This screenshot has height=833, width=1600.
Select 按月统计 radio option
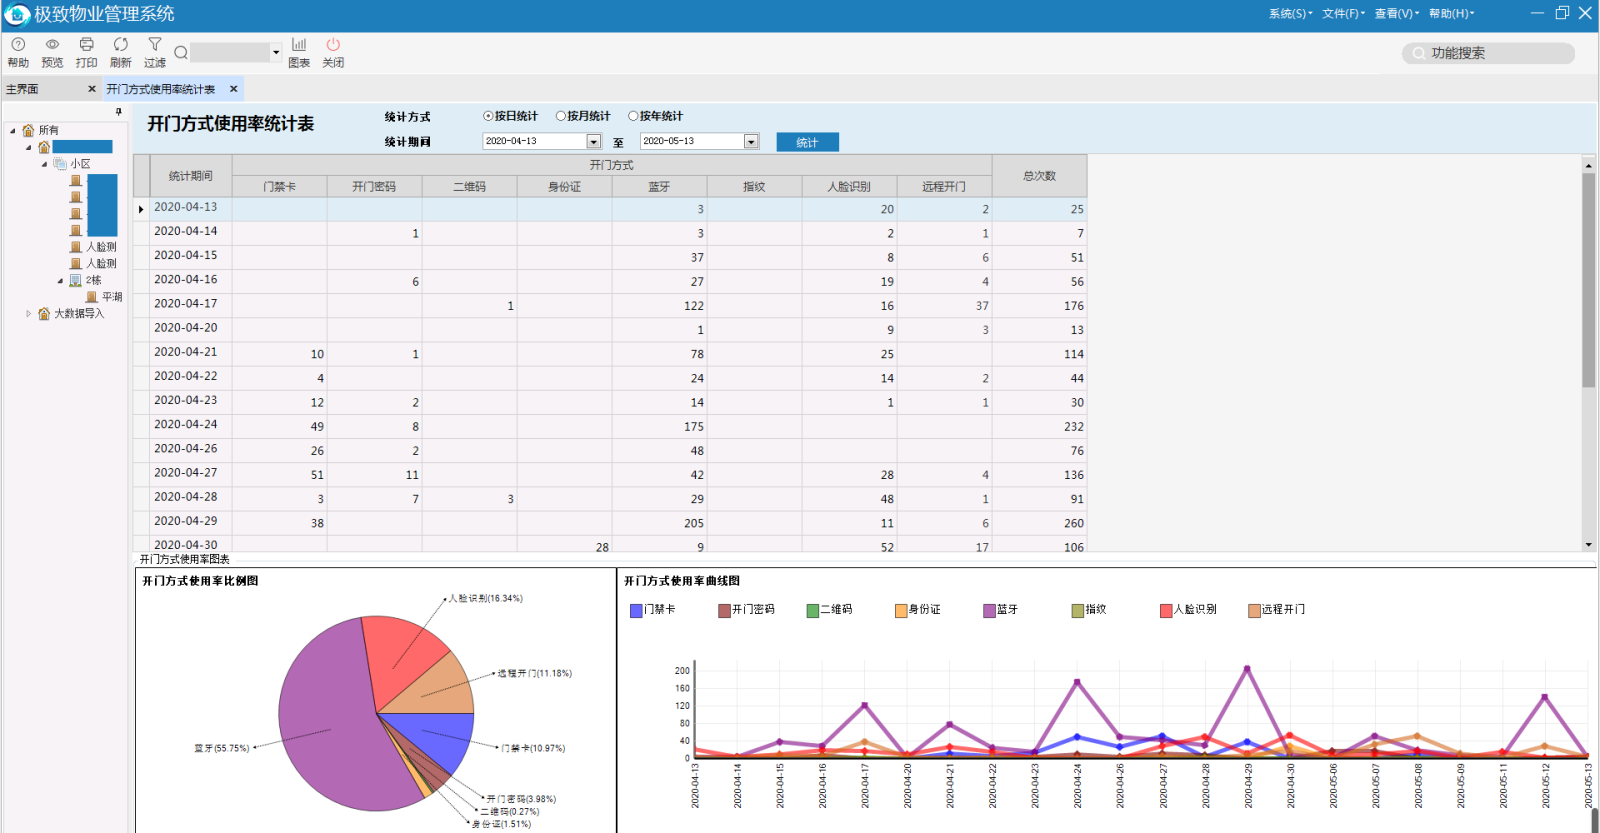(561, 116)
